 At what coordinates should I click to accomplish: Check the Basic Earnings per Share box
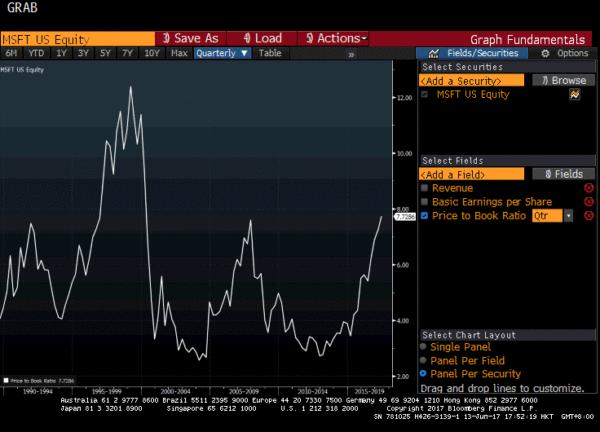pyautogui.click(x=425, y=202)
